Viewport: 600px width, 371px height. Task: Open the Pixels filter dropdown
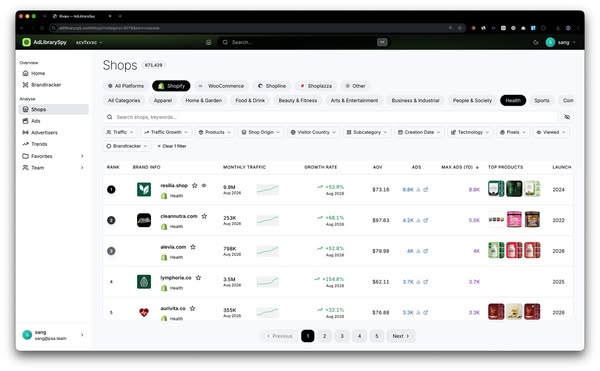pos(513,132)
